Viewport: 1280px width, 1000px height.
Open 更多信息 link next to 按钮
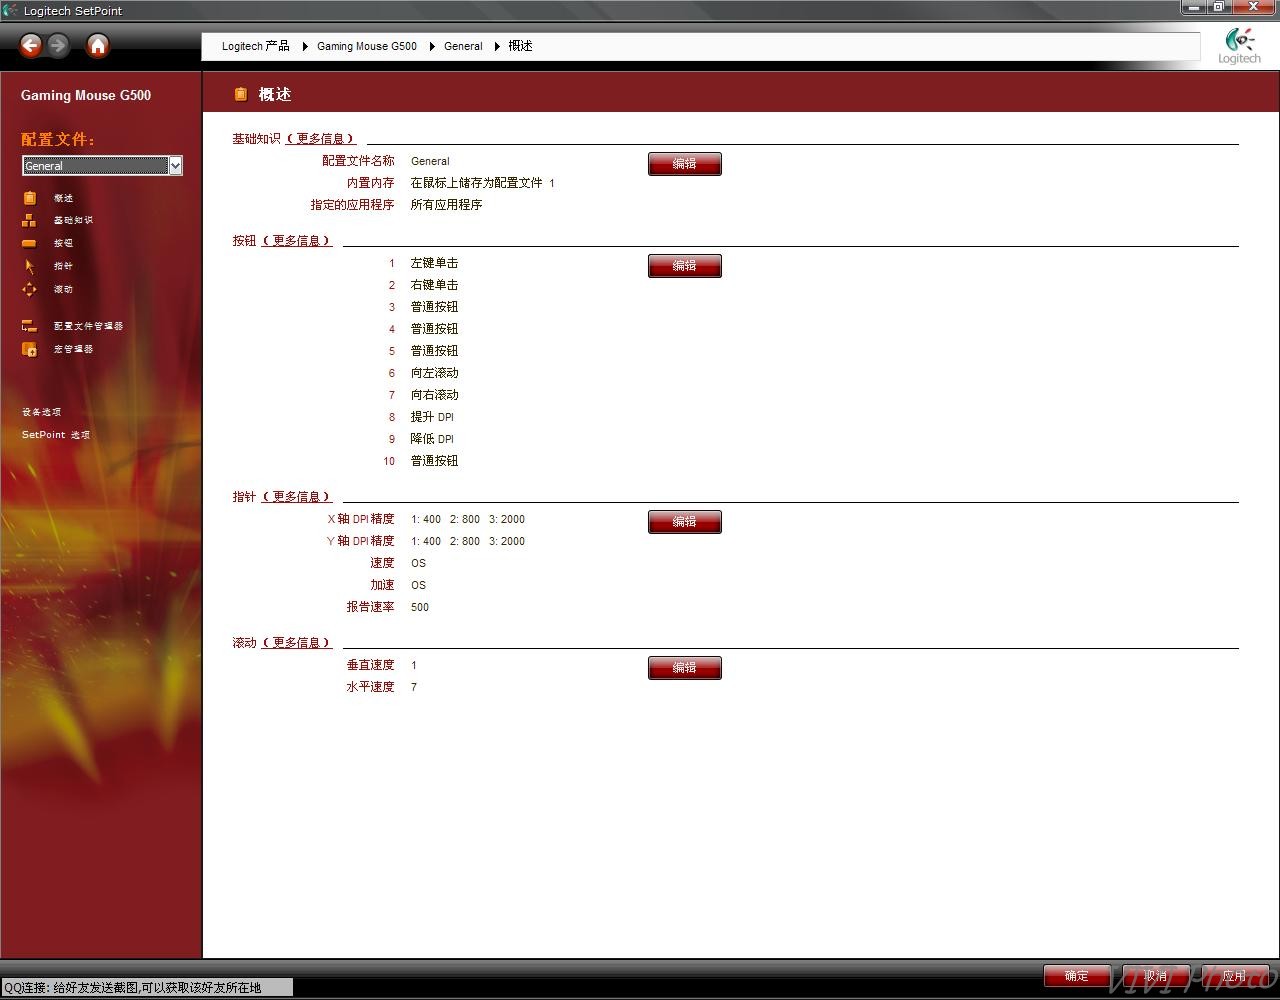point(297,241)
